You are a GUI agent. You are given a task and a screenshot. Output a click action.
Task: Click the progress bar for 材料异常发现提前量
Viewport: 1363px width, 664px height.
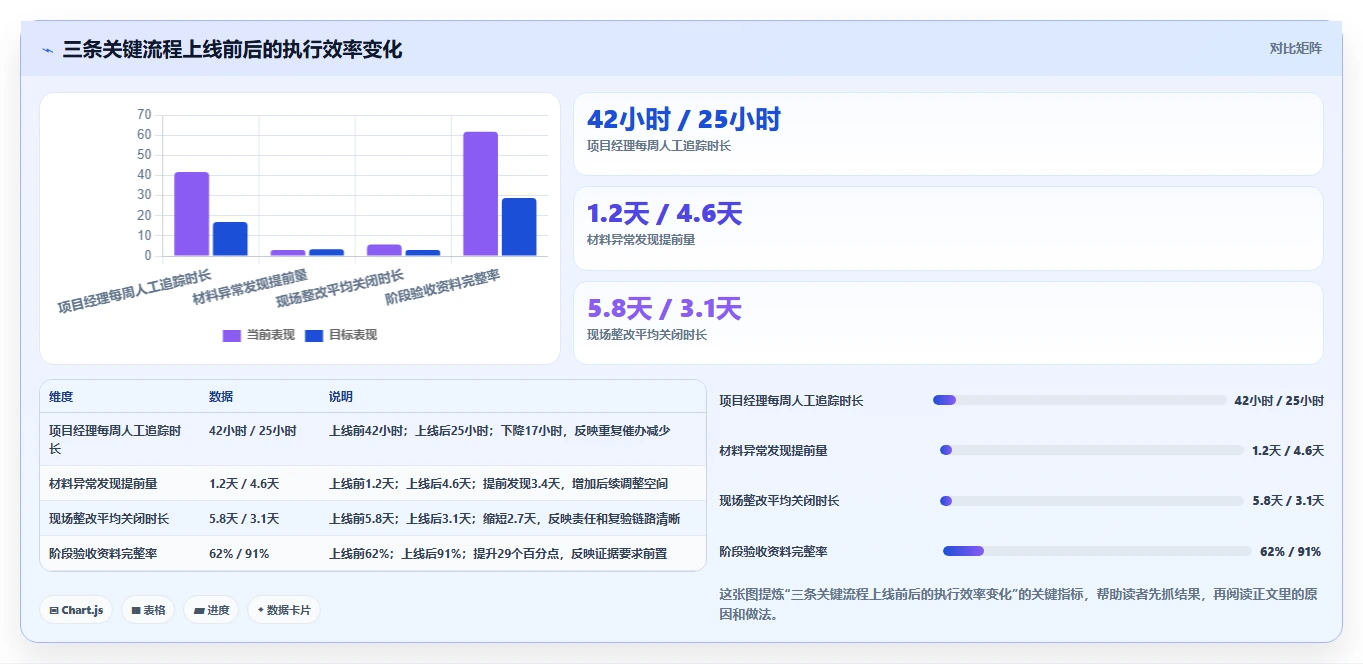(x=1092, y=450)
